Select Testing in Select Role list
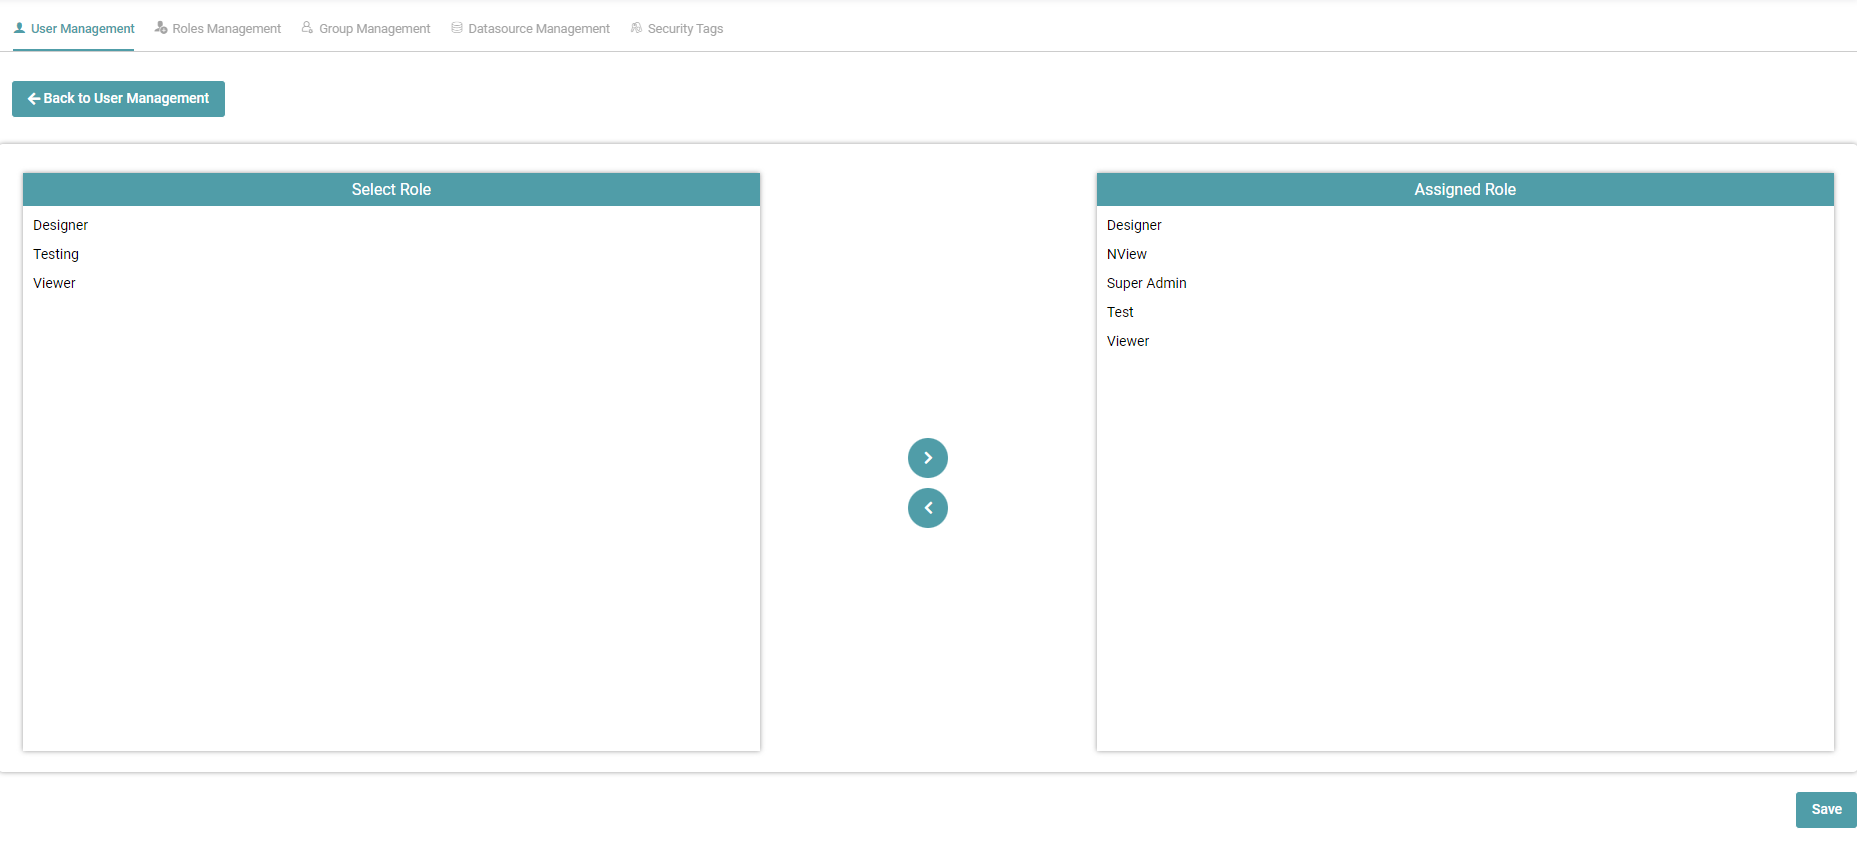The image size is (1857, 842). (x=56, y=255)
